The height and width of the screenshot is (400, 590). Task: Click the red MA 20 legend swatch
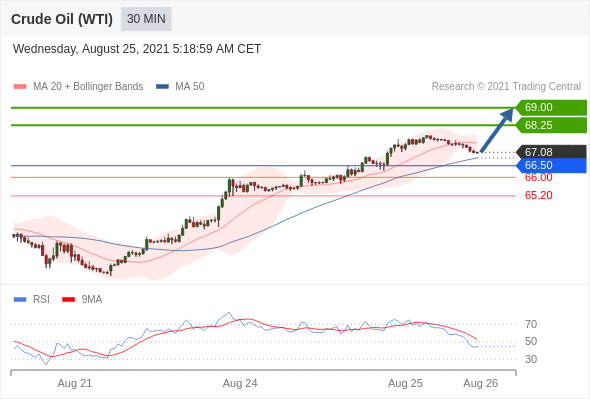coord(20,87)
